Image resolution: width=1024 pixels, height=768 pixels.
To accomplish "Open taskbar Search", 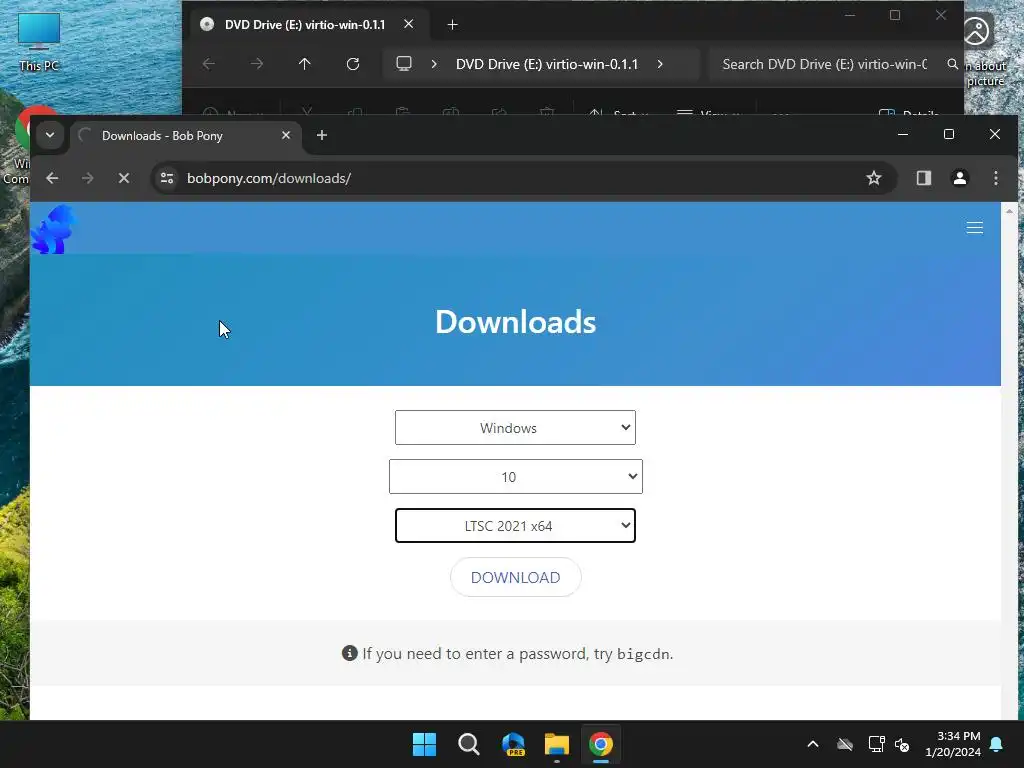I will [468, 744].
